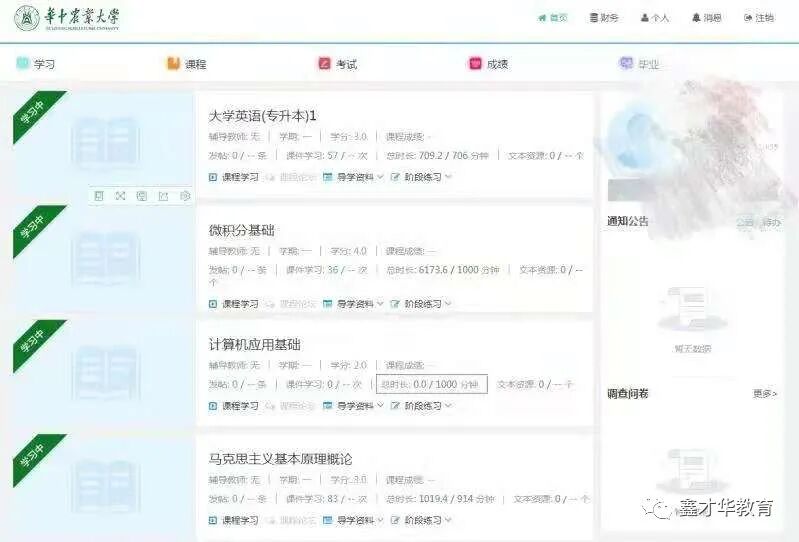Switch to the 考试 tab
799x542 pixels.
(x=337, y=64)
